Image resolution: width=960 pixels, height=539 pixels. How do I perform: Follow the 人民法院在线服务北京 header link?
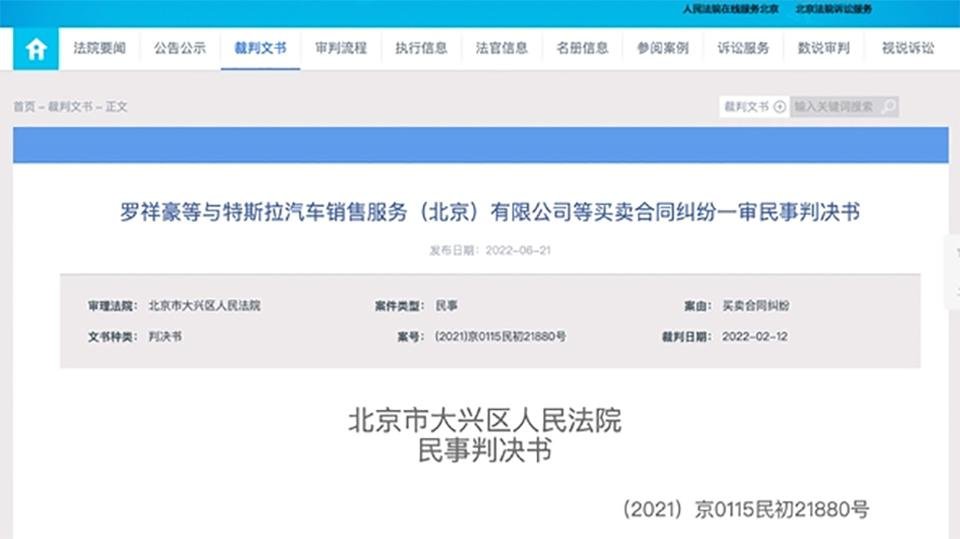730,9
